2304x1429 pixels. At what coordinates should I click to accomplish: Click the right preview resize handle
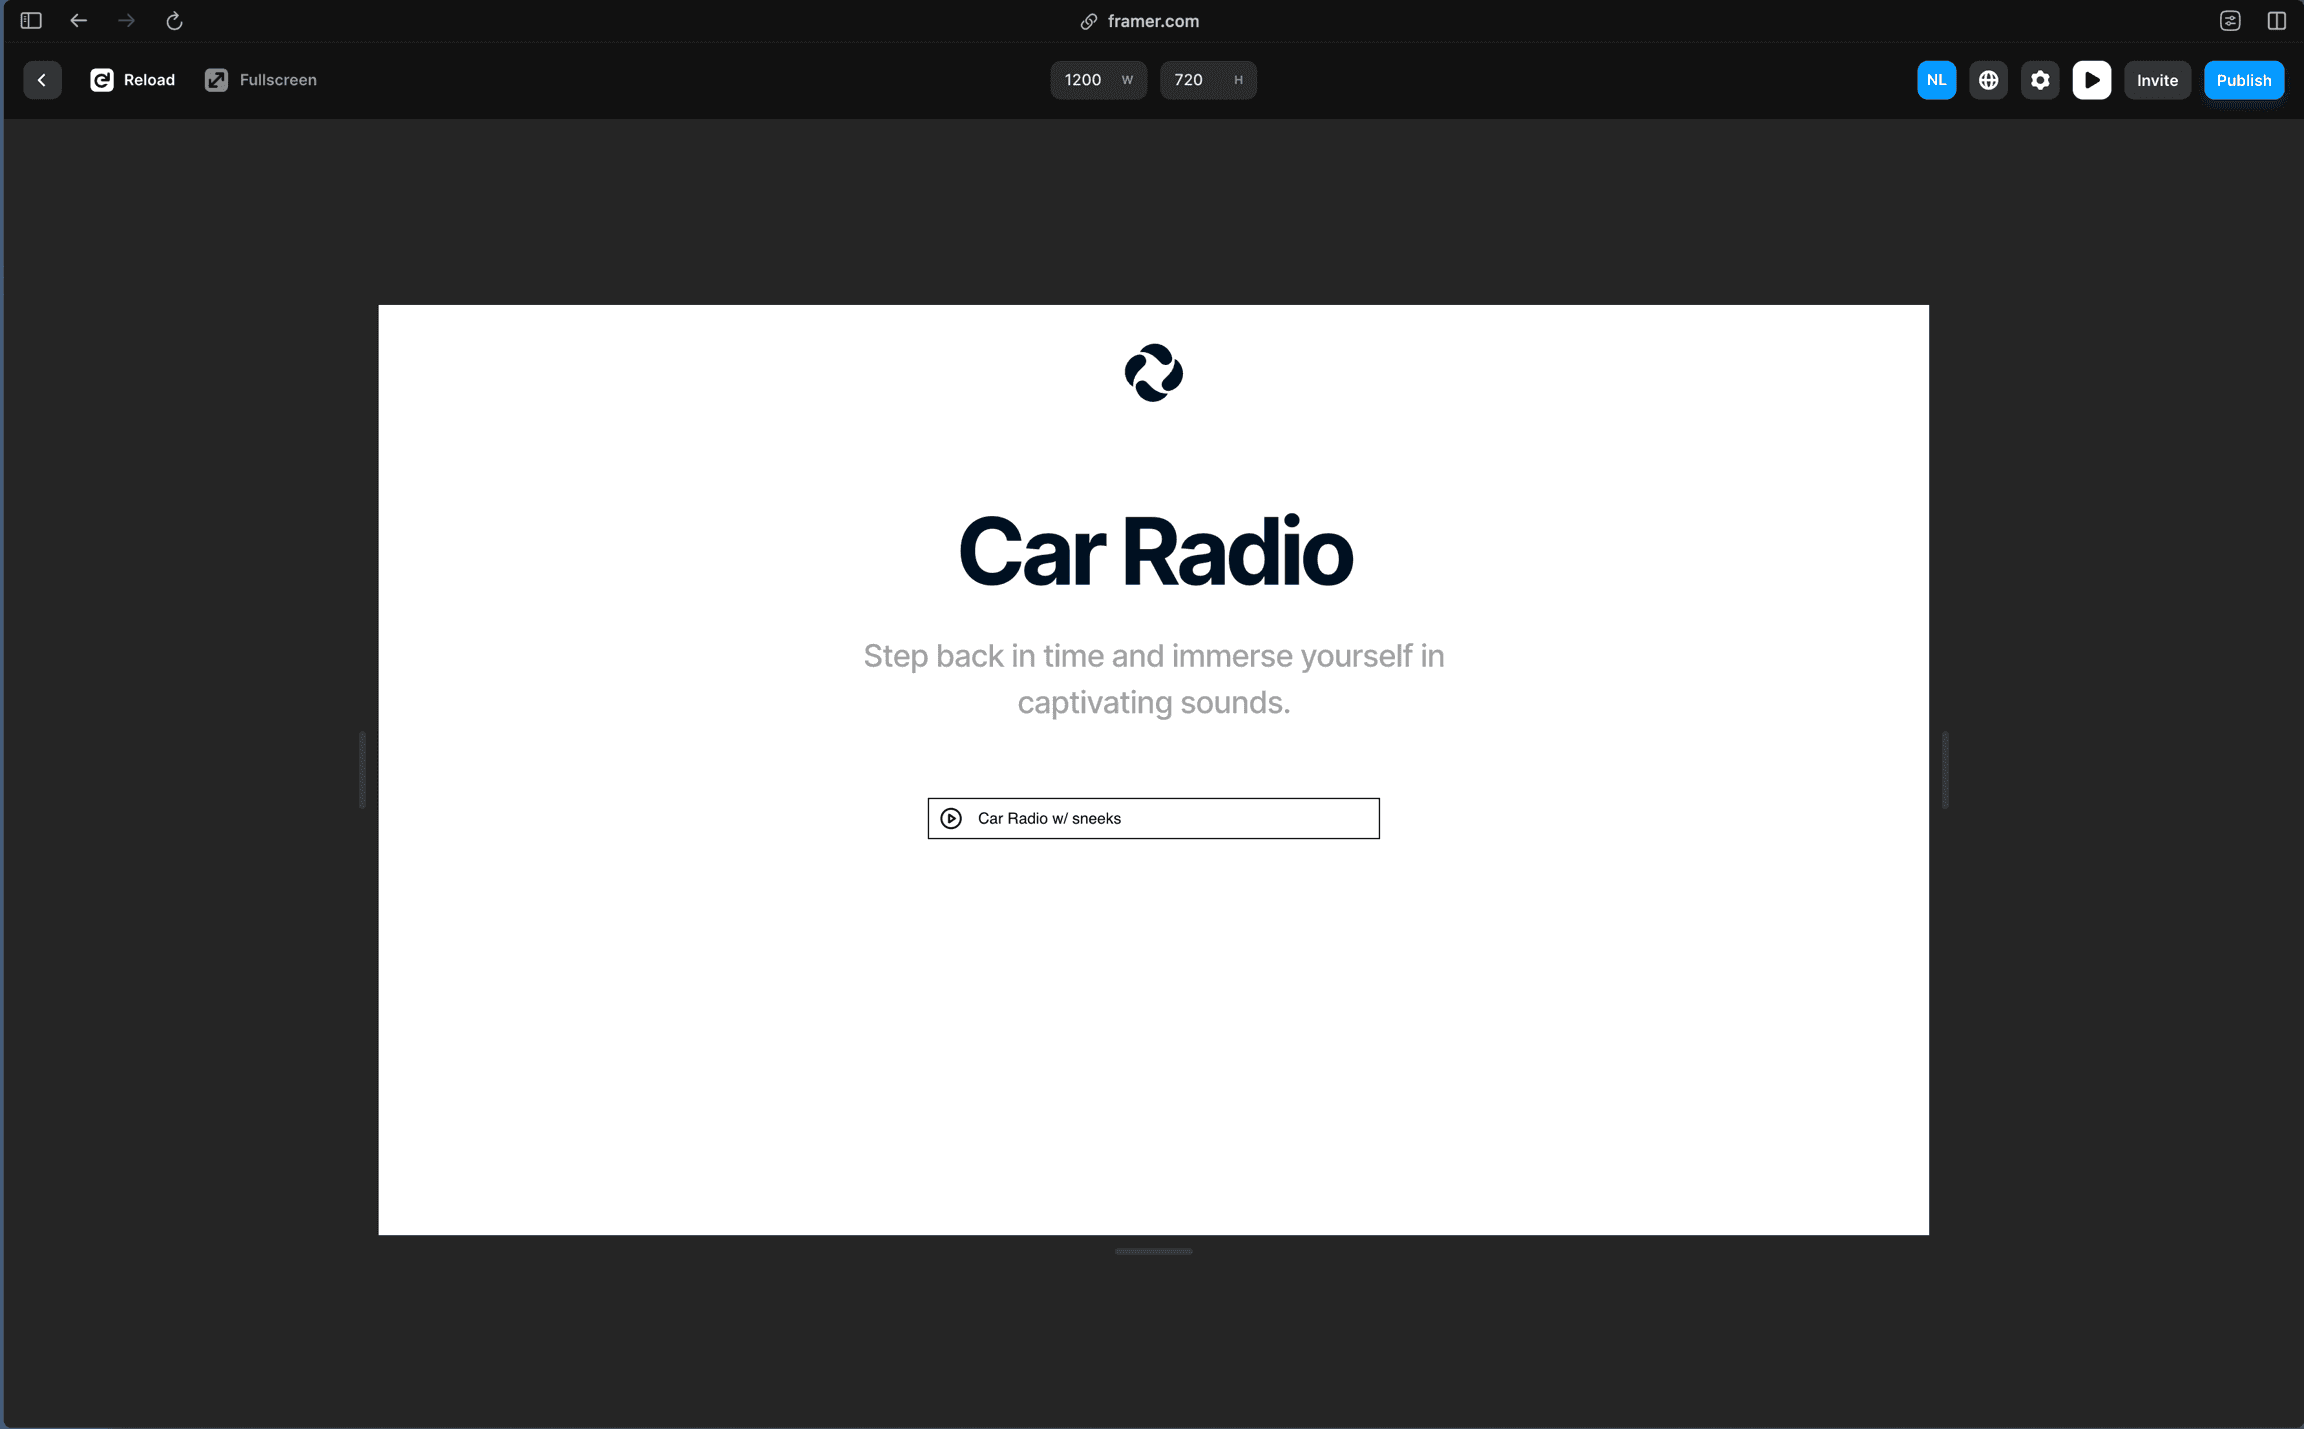point(1945,770)
